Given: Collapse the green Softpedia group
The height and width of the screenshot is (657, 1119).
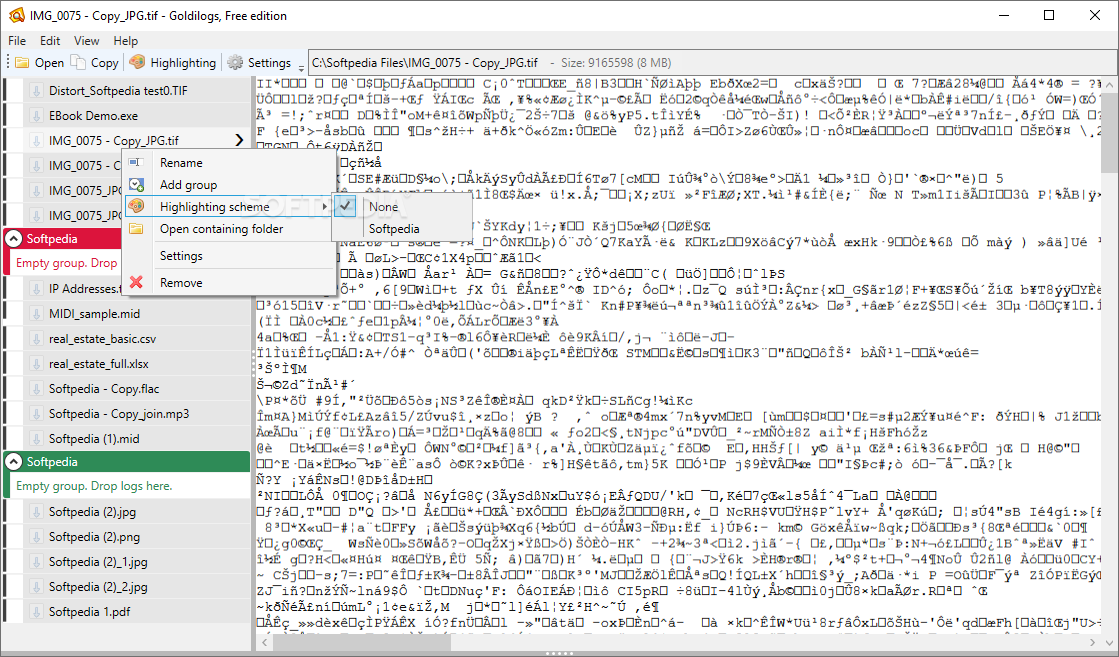Looking at the screenshot, I should 14,462.
